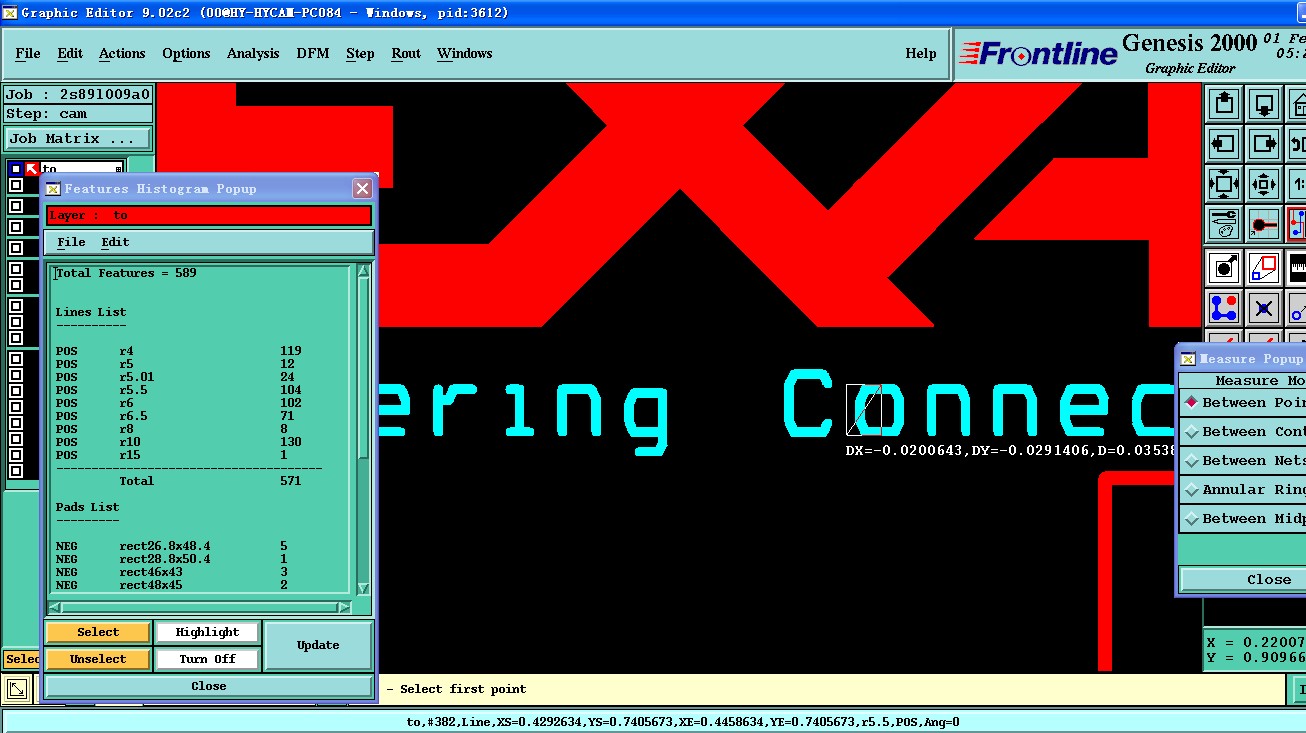1306x733 pixels.
Task: Select the red and blue rectangle zoom-area icon
Action: tap(1263, 267)
